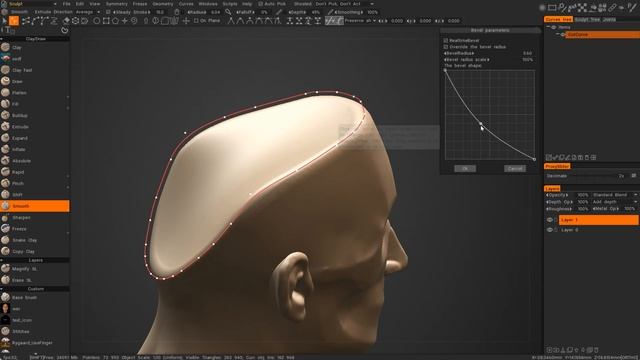Select the Smooth brush
640x360 pixels.
(35, 206)
